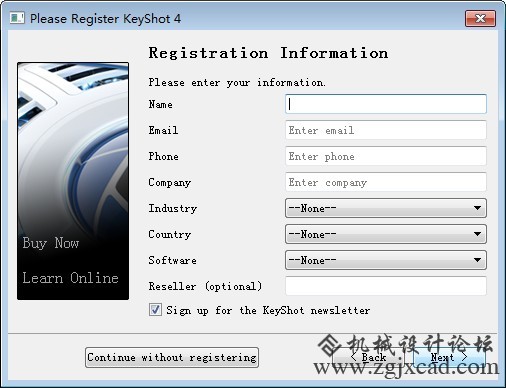Click the Enter email field
The height and width of the screenshot is (388, 506).
click(x=386, y=130)
